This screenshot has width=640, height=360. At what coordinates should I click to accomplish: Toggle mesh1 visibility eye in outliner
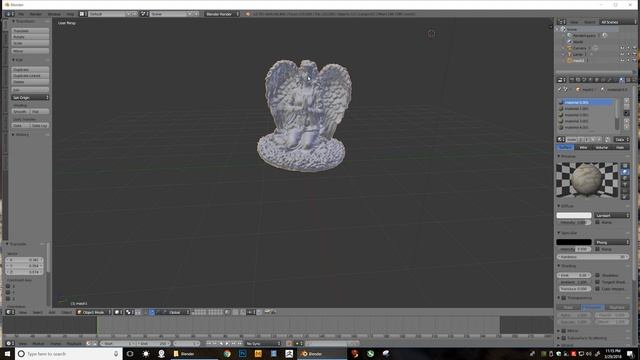pyautogui.click(x=622, y=60)
